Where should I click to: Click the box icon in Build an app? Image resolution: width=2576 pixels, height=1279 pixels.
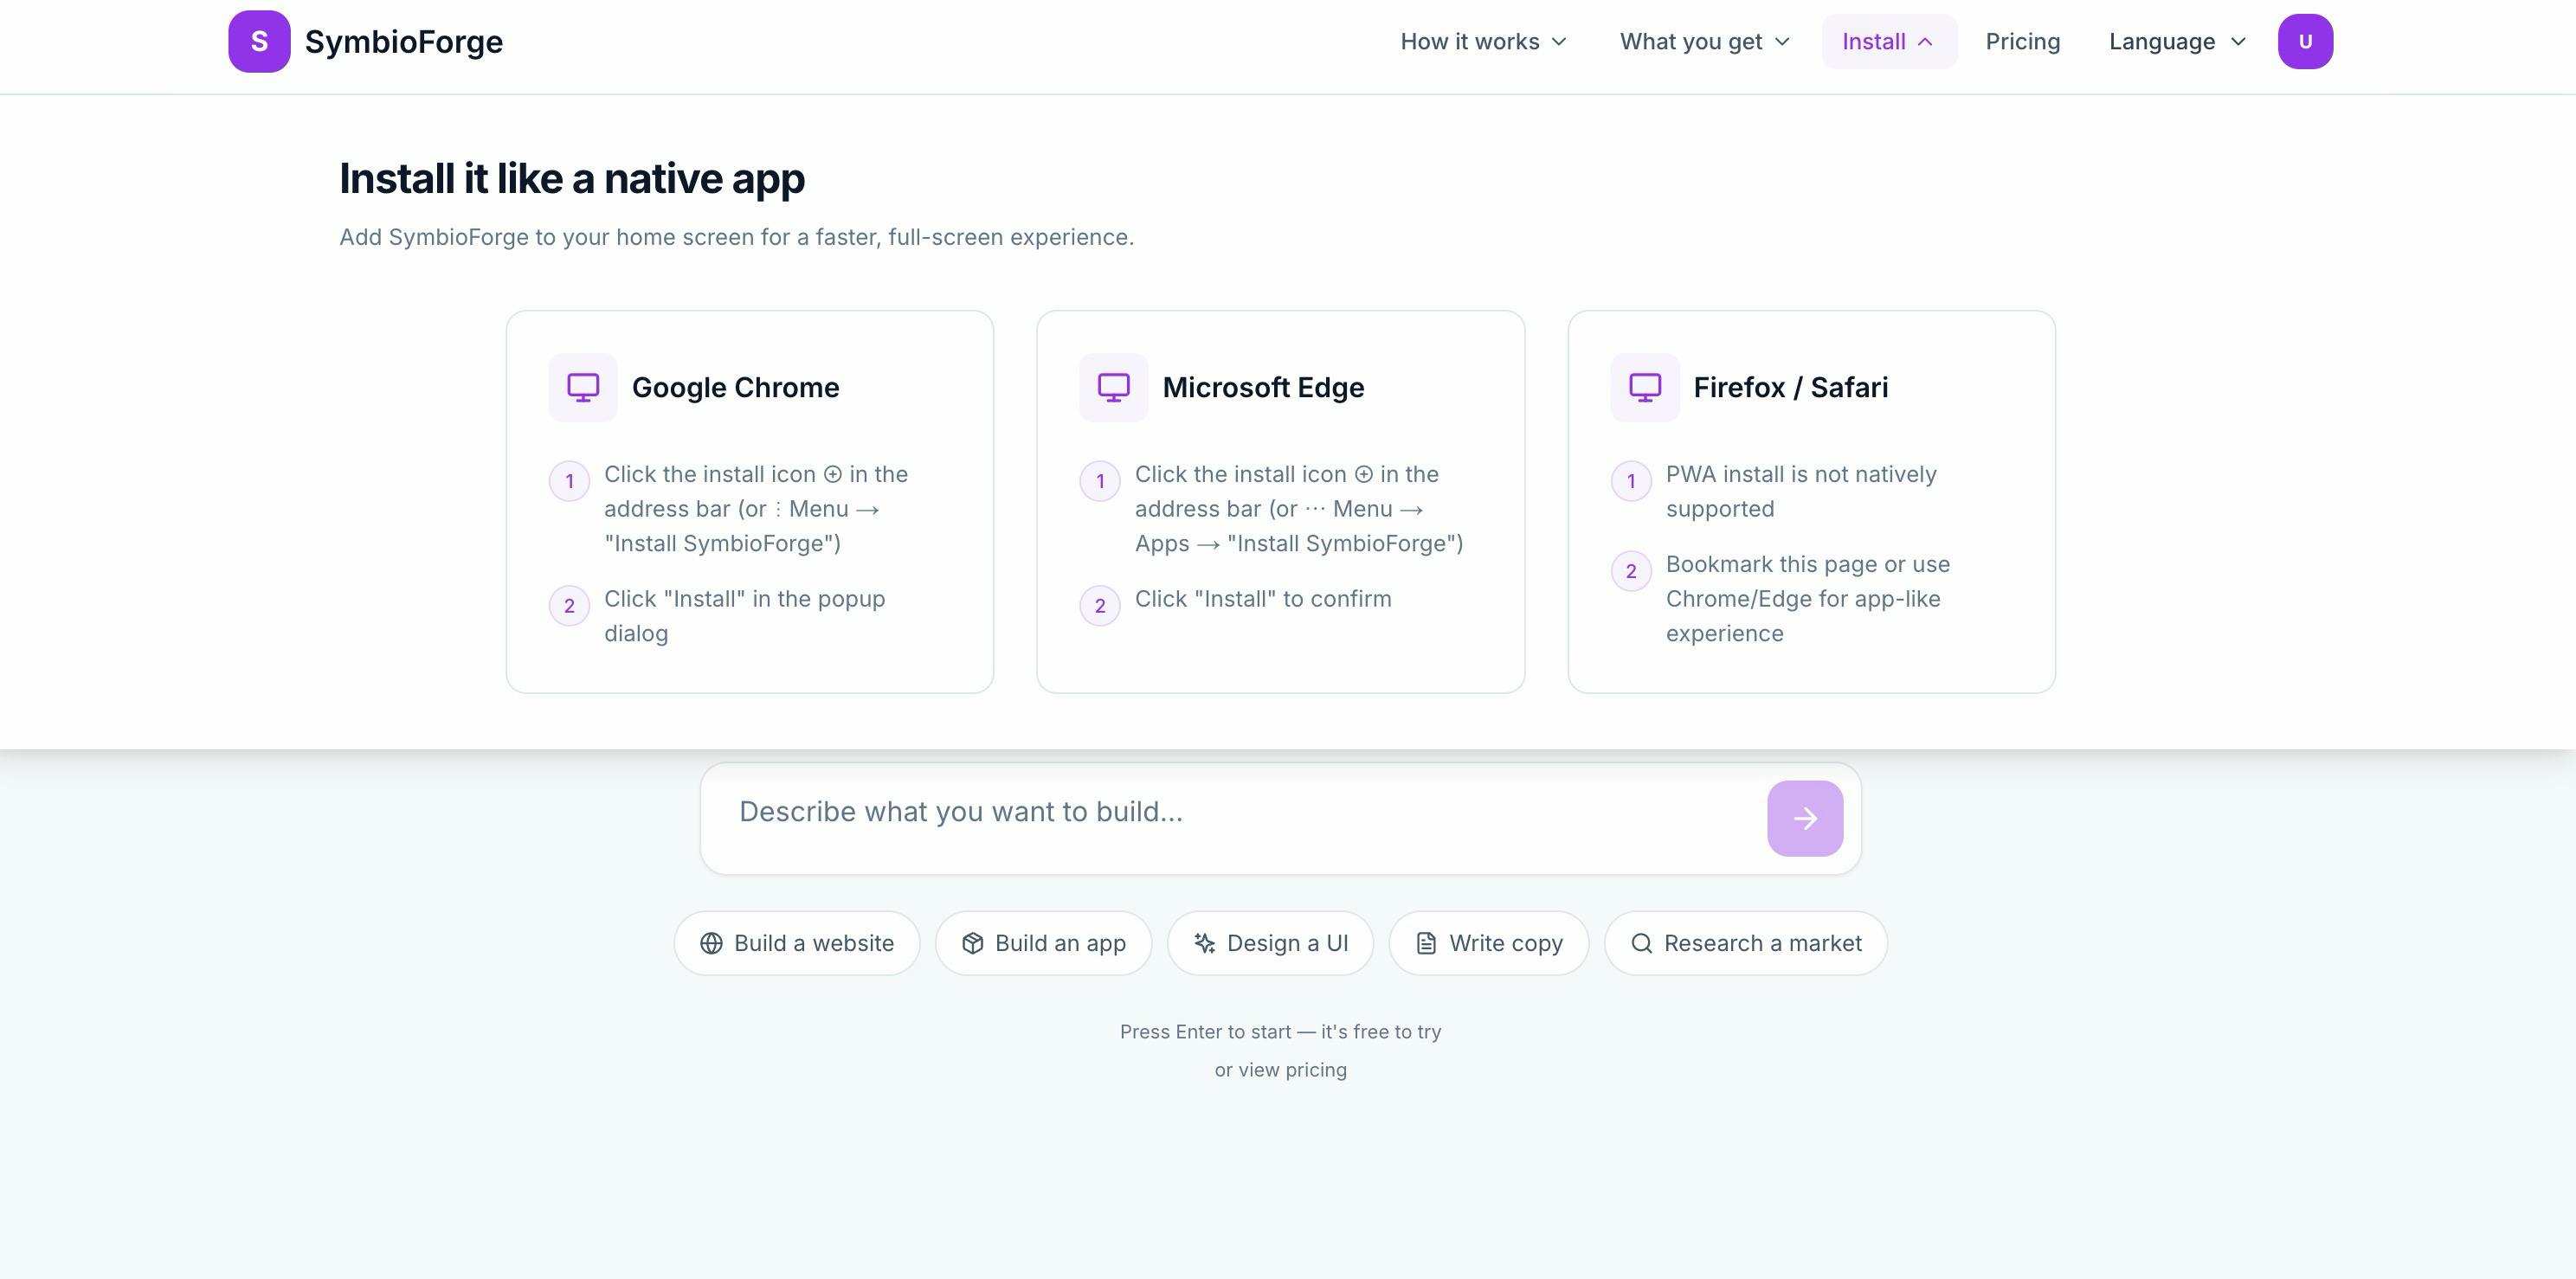click(972, 943)
